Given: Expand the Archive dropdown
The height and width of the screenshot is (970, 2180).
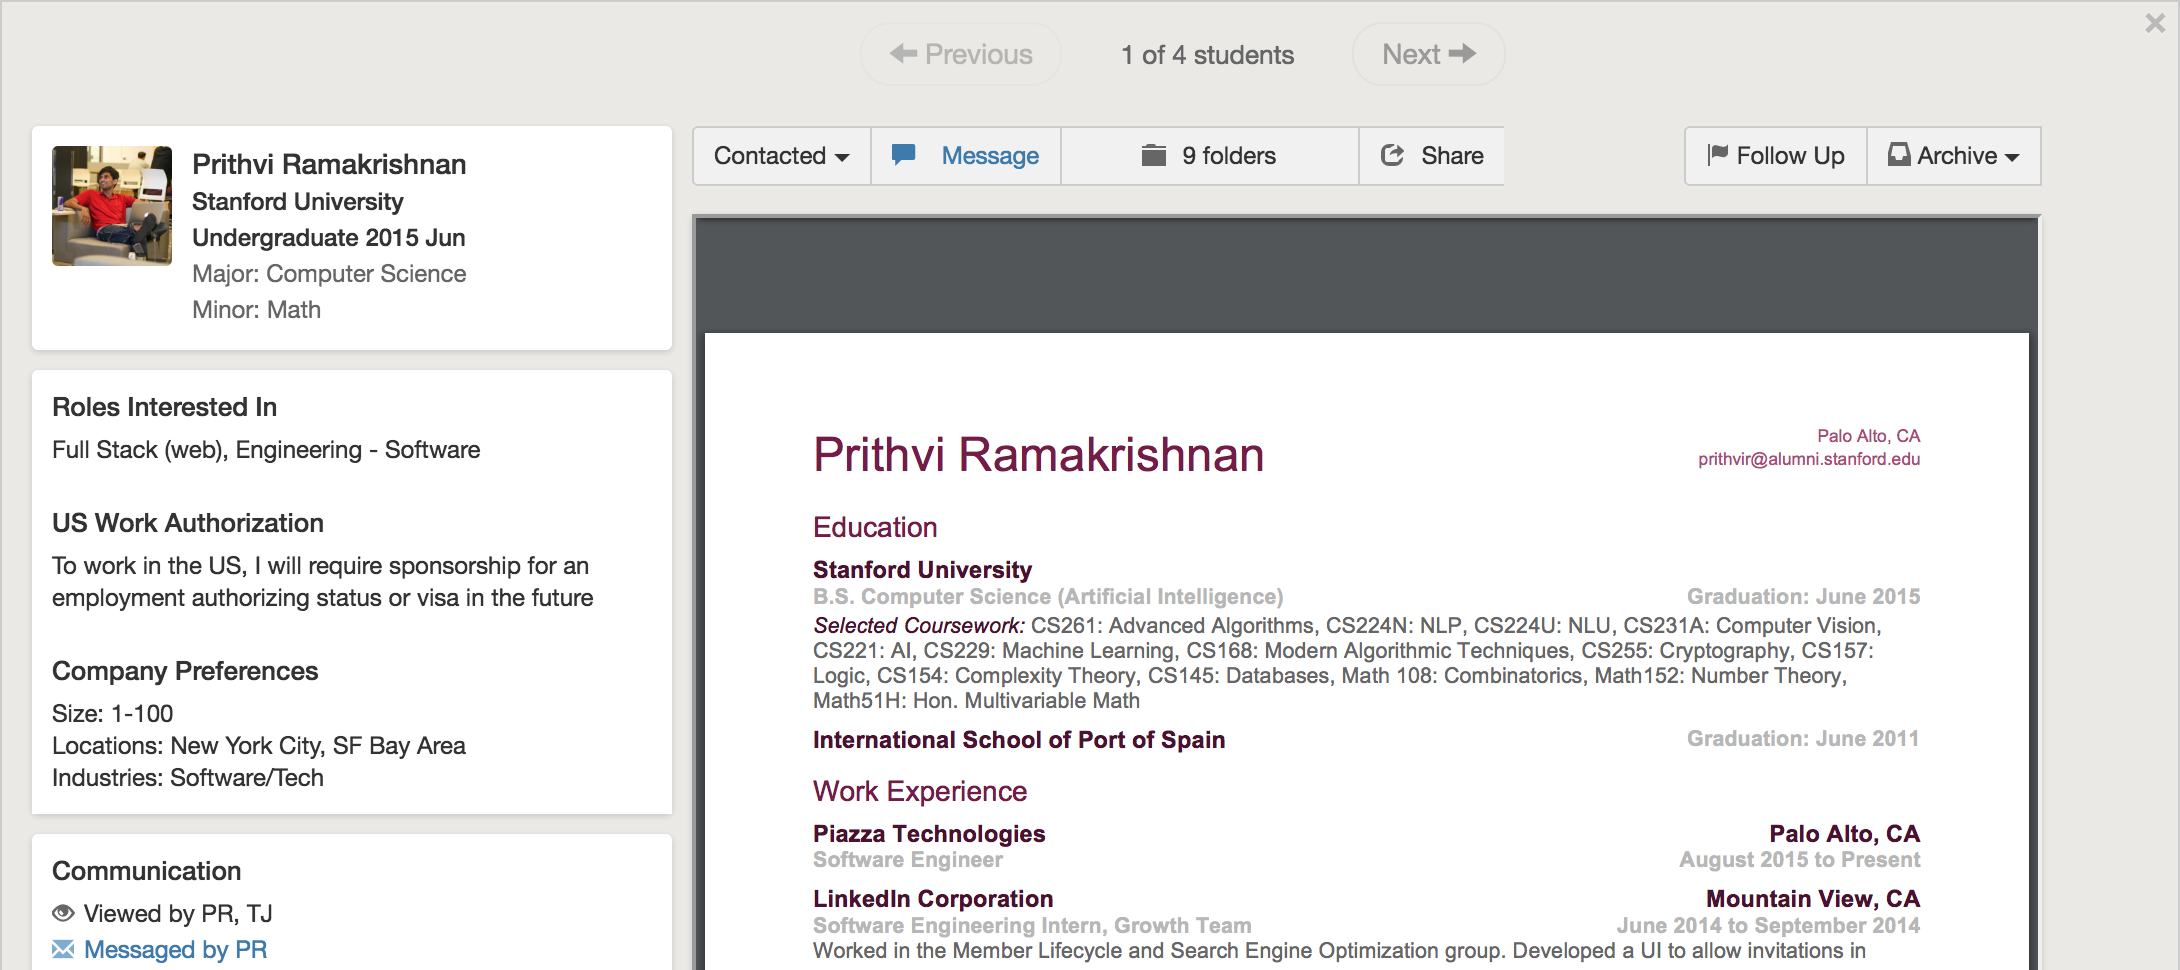Looking at the screenshot, I should tap(1954, 156).
